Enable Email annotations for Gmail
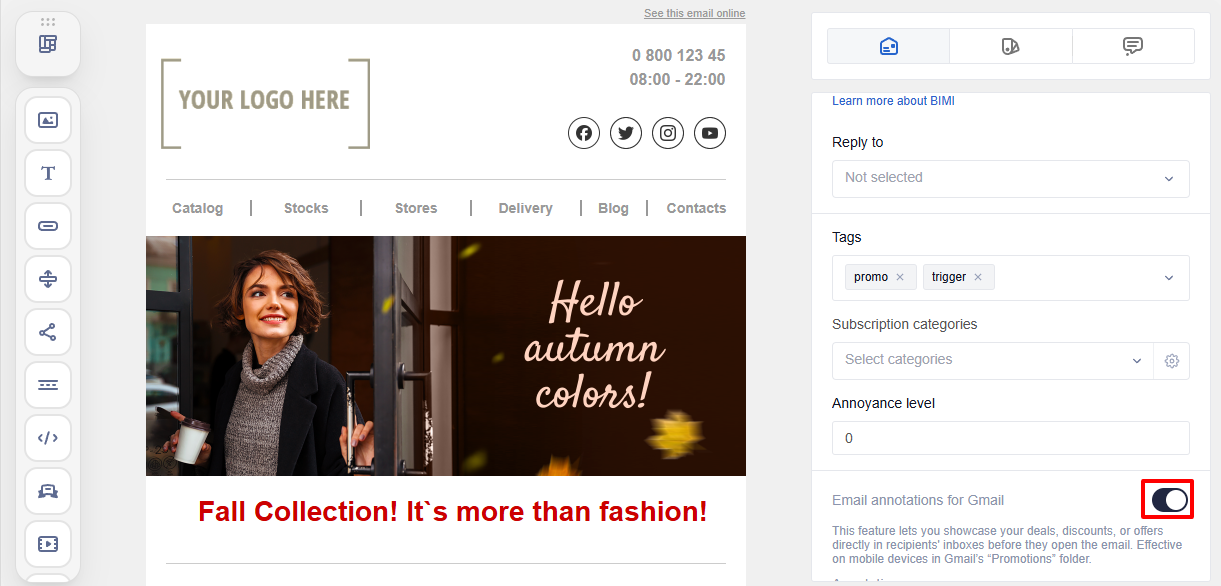The width and height of the screenshot is (1221, 586). tap(1167, 499)
